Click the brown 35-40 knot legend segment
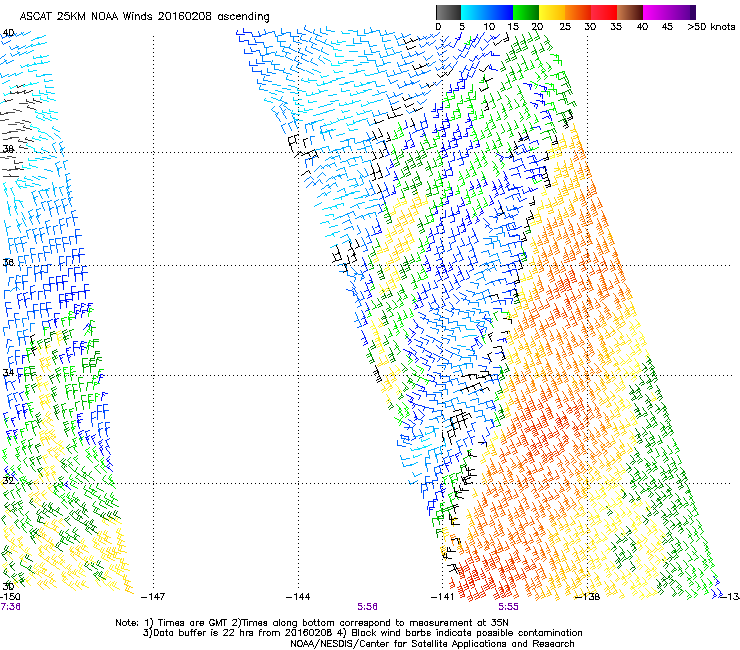This screenshot has height=650, width=740. click(x=630, y=12)
